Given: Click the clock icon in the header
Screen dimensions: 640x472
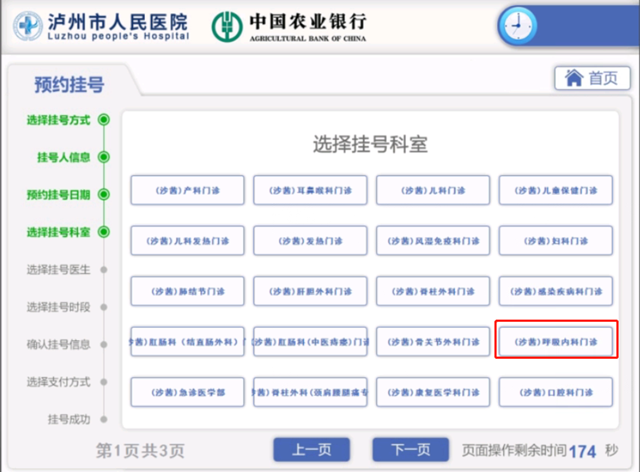Looking at the screenshot, I should (x=516, y=24).
